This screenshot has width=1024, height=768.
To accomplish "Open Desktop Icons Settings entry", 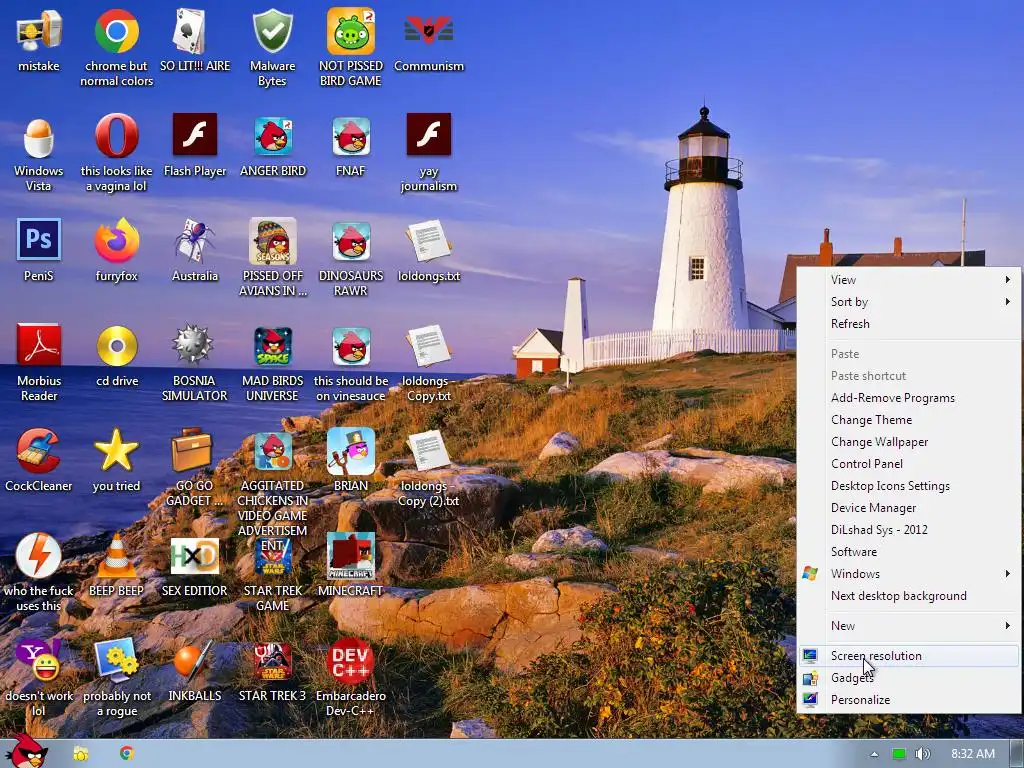I will (x=908, y=486).
